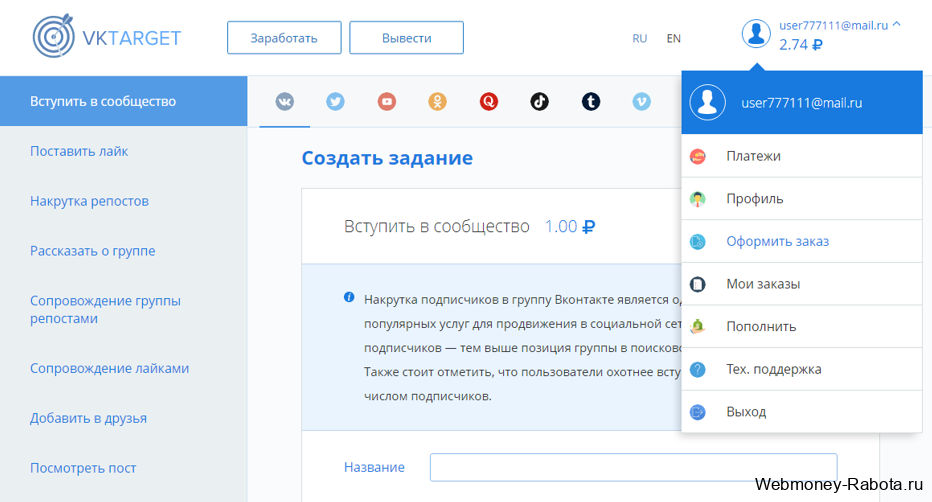Open Сопровождение лайками in the sidebar
Screen dimensions: 932x502
point(109,368)
